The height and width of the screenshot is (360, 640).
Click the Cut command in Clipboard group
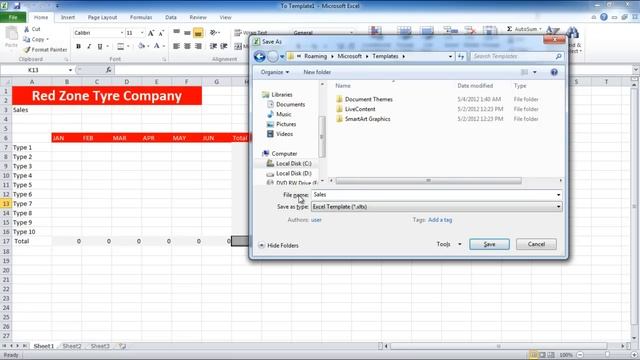(x=32, y=29)
